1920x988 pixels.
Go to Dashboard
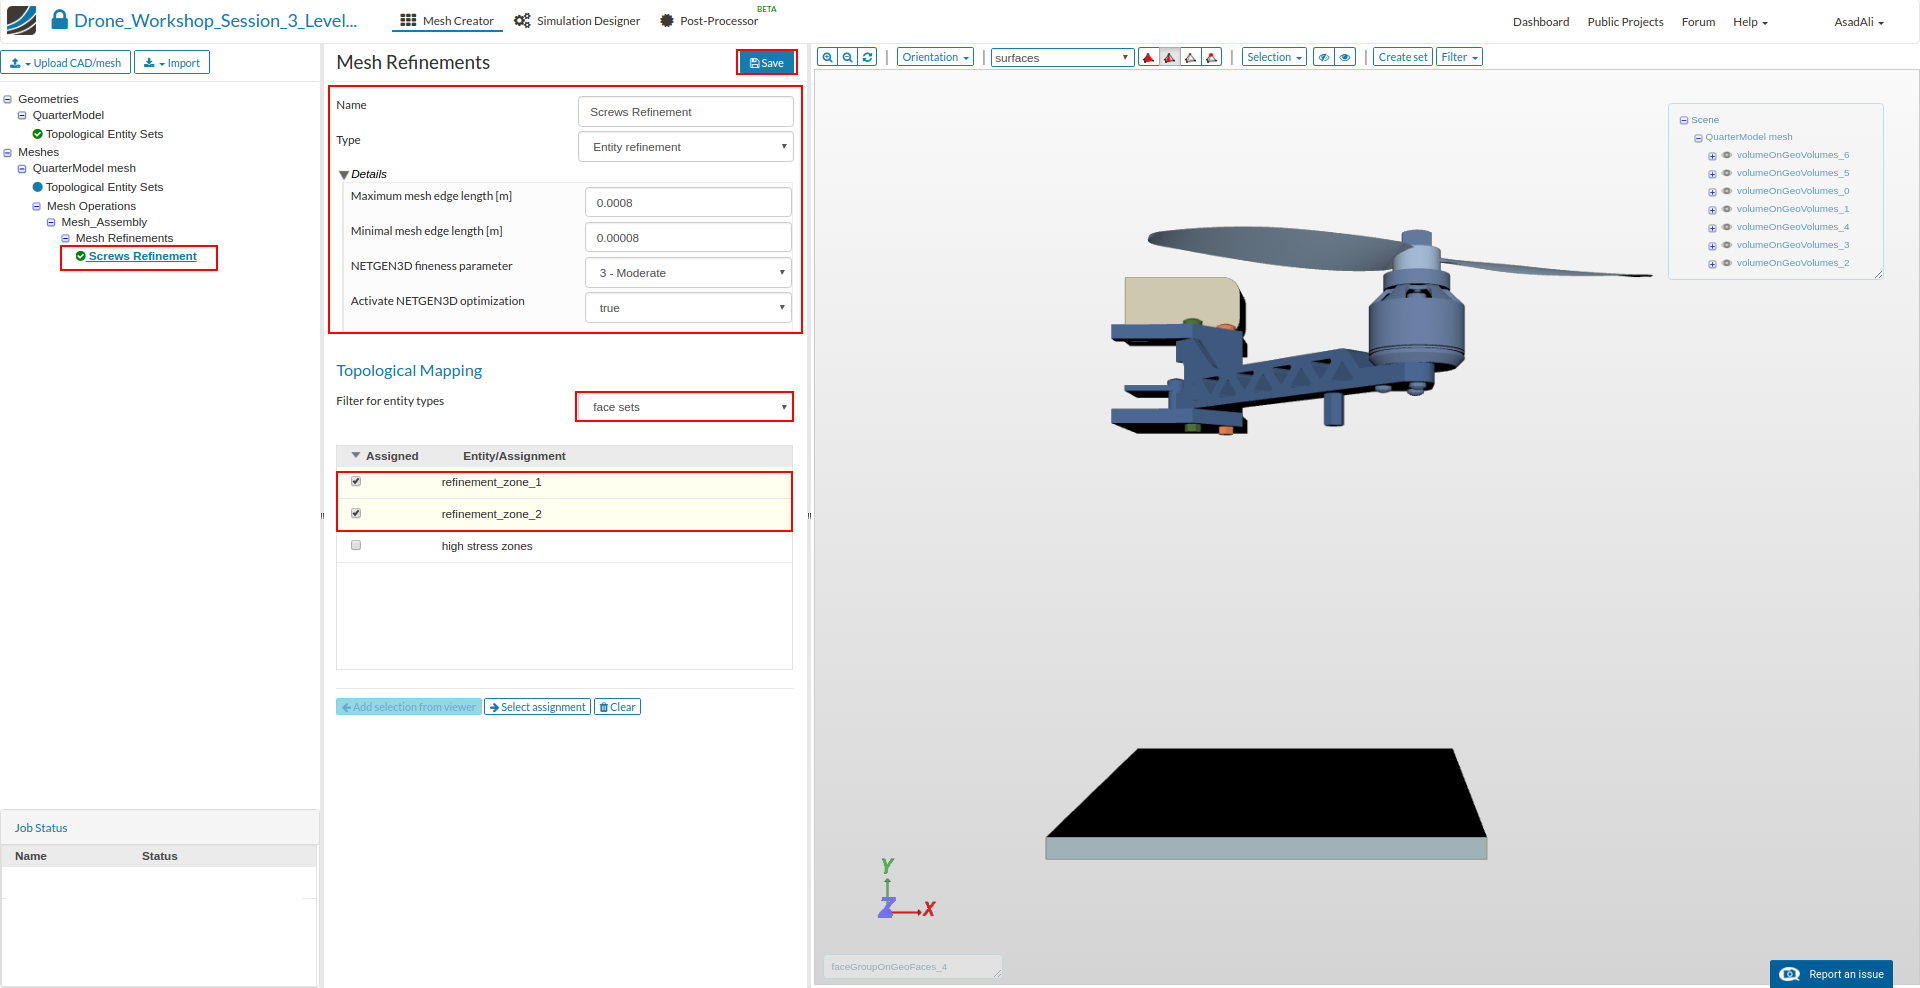(1541, 22)
